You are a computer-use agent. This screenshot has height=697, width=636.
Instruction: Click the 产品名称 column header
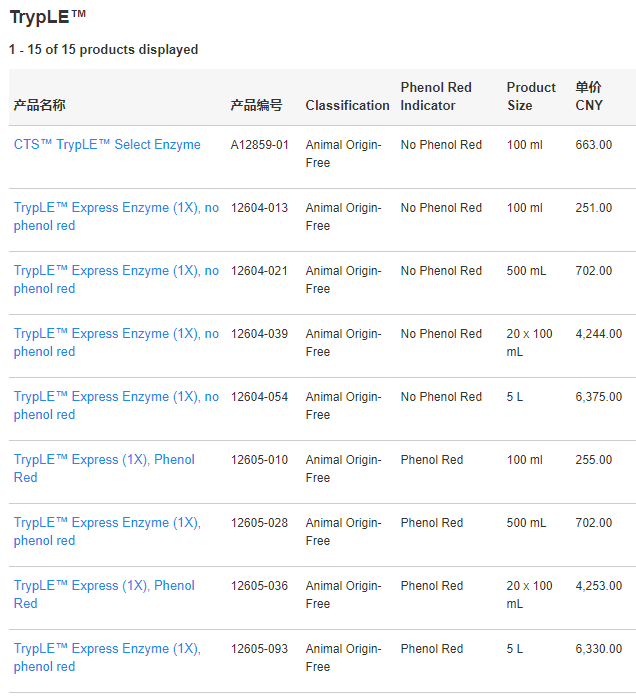pyautogui.click(x=40, y=105)
